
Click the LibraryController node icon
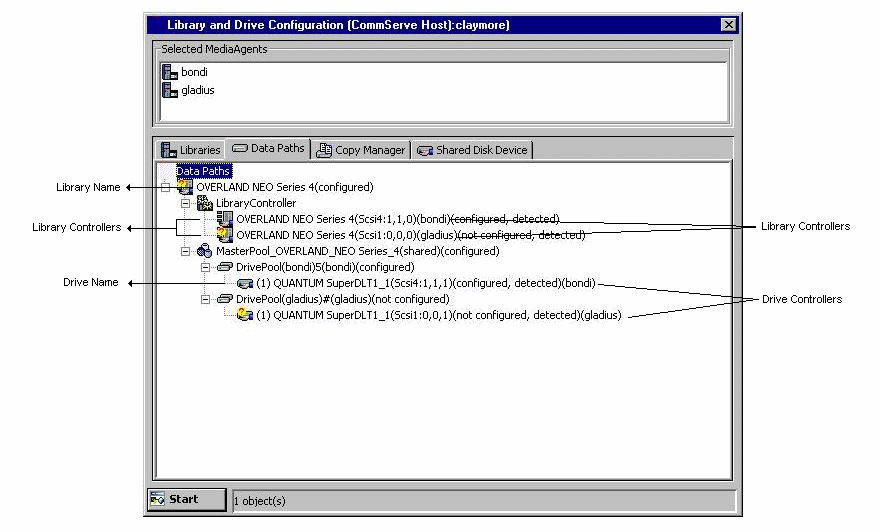click(204, 203)
